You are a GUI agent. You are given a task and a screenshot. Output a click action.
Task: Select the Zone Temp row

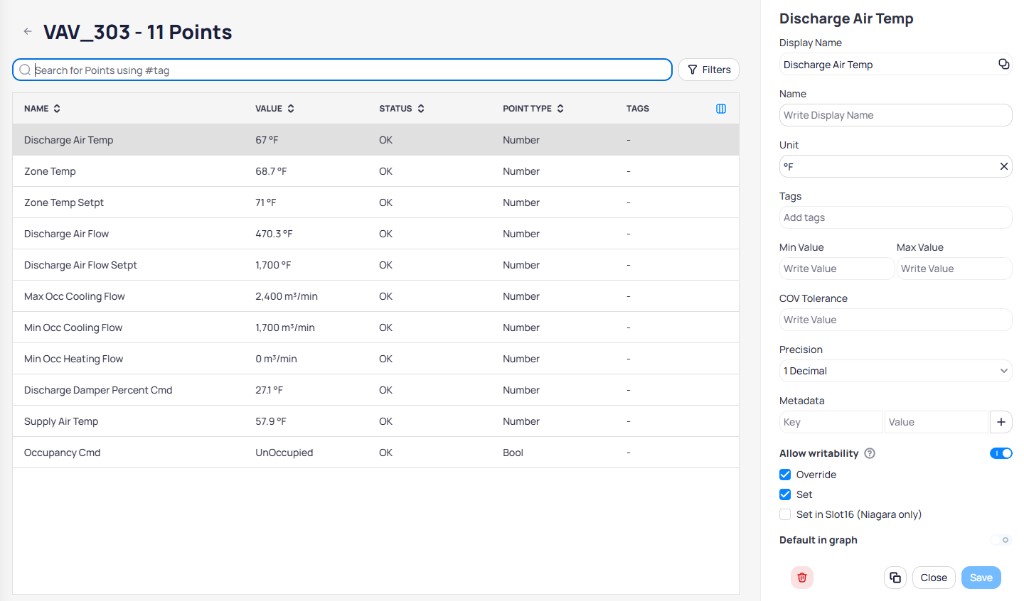coord(376,171)
